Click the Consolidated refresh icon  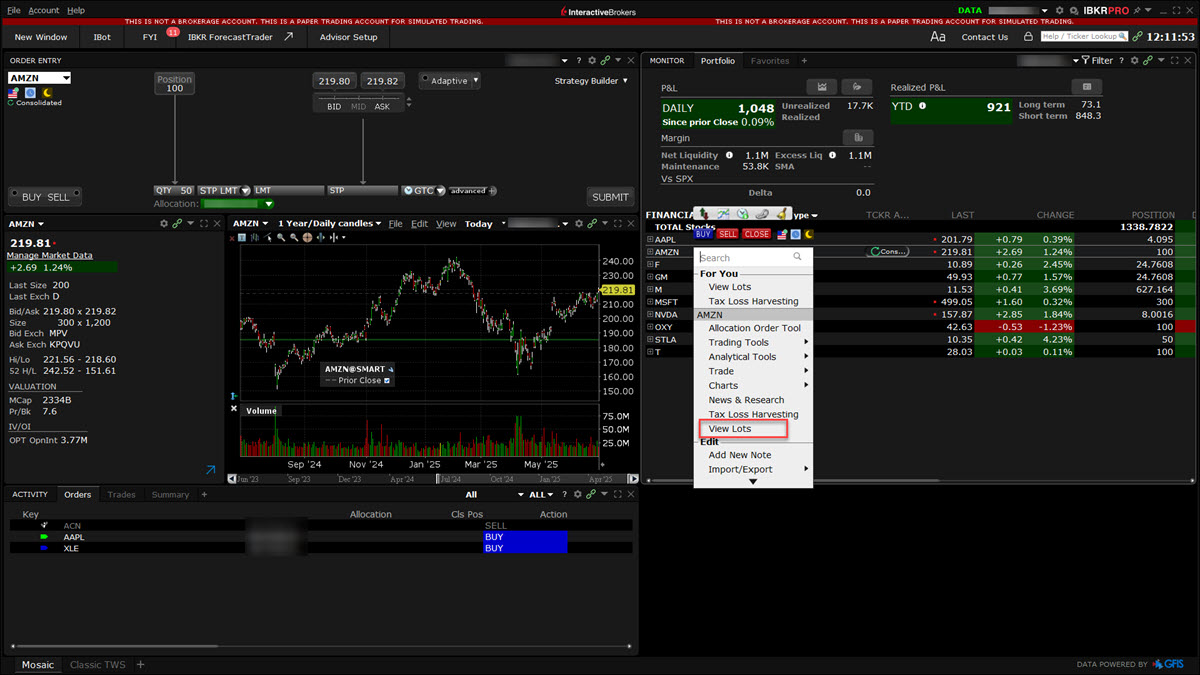tap(10, 103)
